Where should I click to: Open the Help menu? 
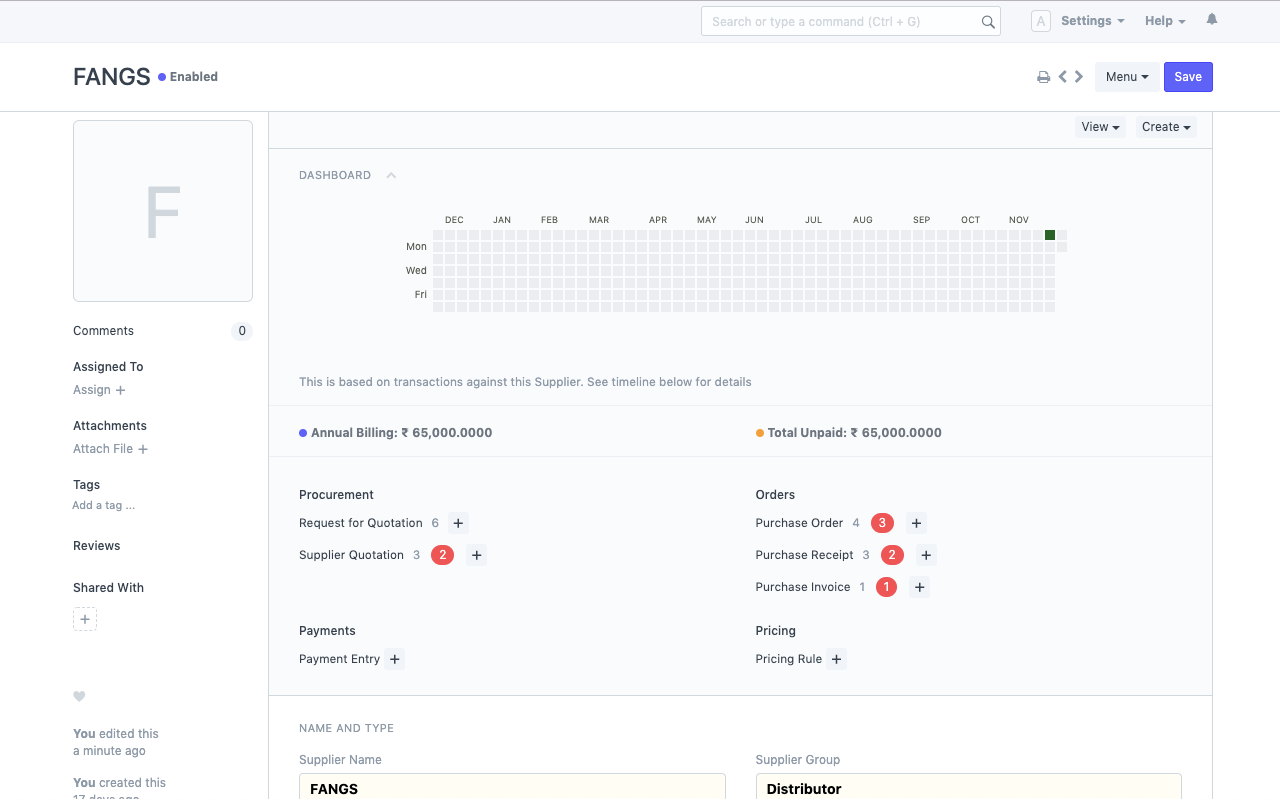tap(1165, 21)
